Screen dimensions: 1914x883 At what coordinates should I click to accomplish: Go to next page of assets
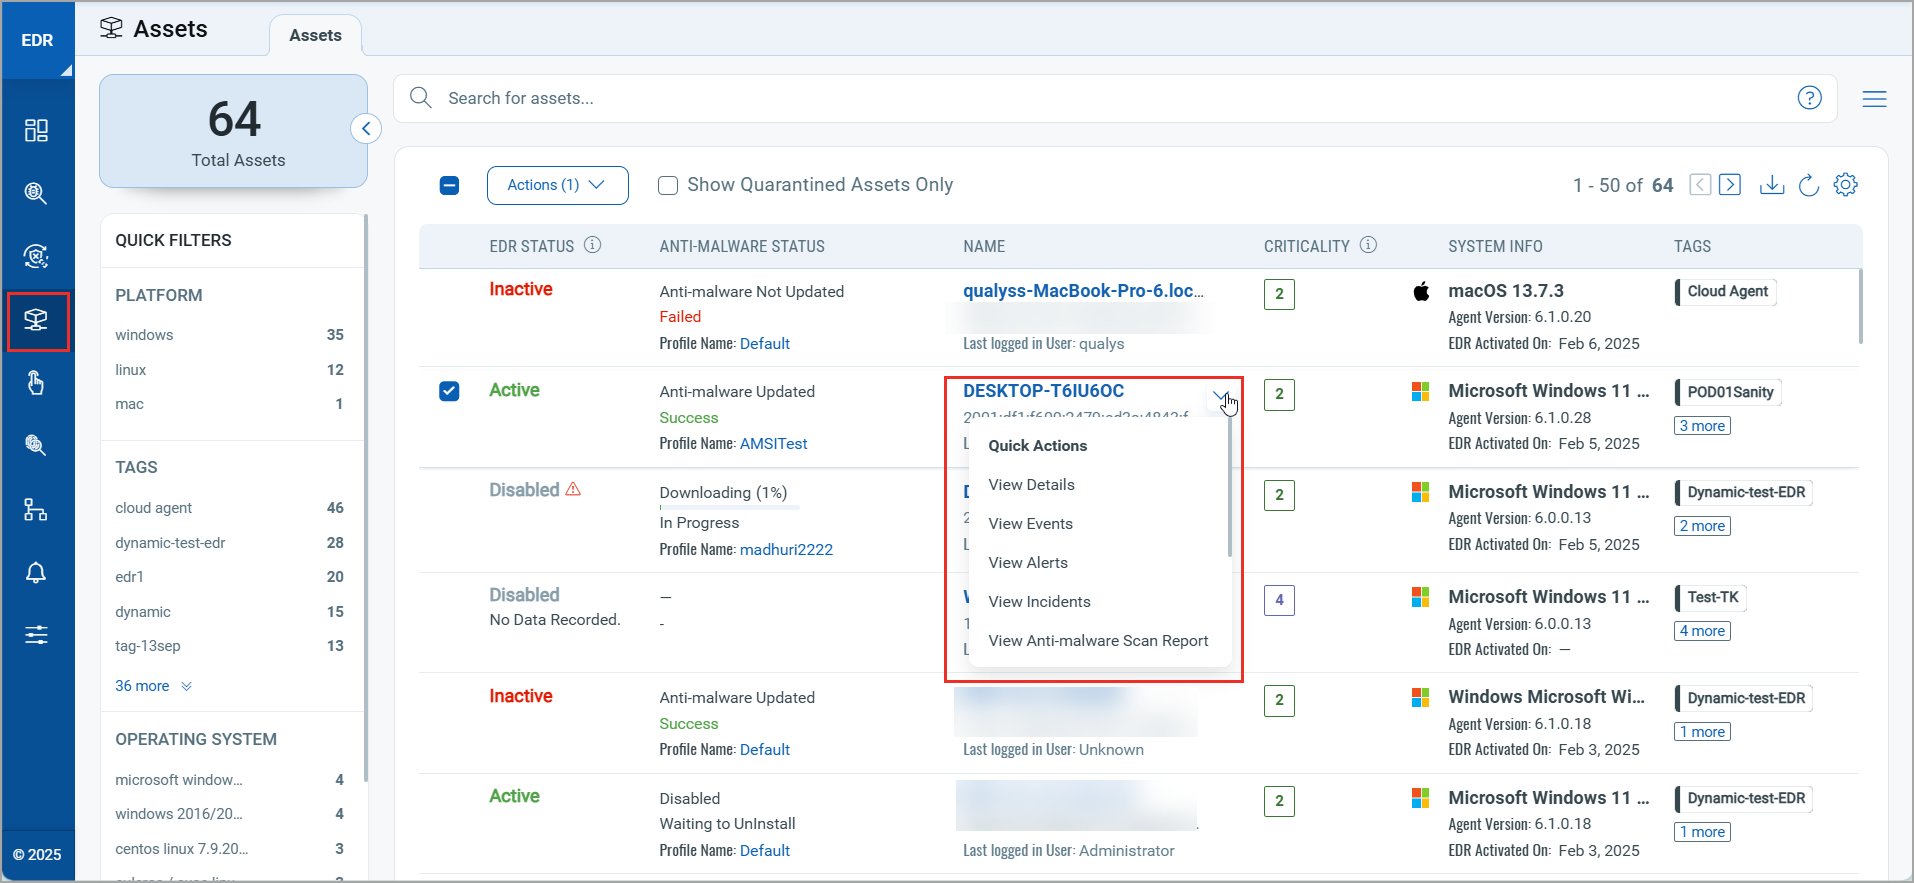(x=1730, y=185)
